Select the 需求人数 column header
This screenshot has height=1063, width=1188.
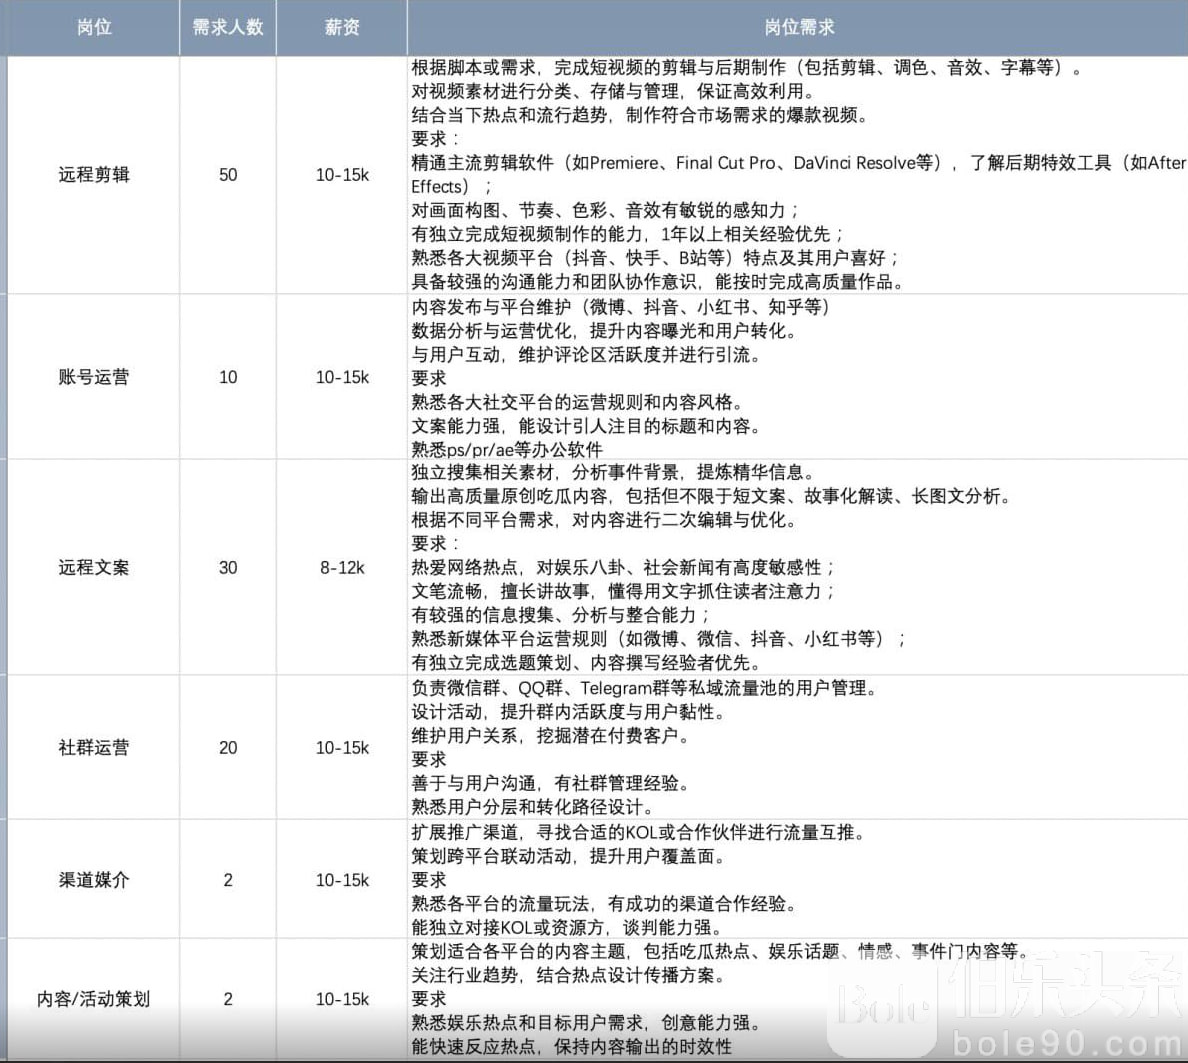[228, 27]
